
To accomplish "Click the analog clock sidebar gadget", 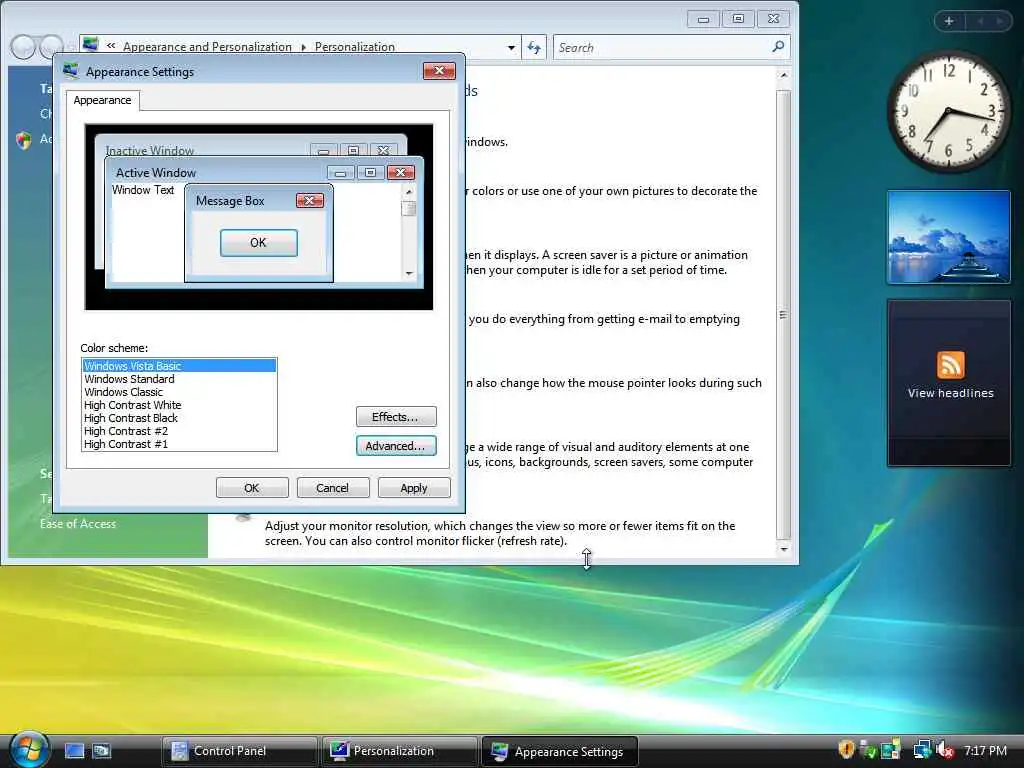I will pyautogui.click(x=948, y=111).
